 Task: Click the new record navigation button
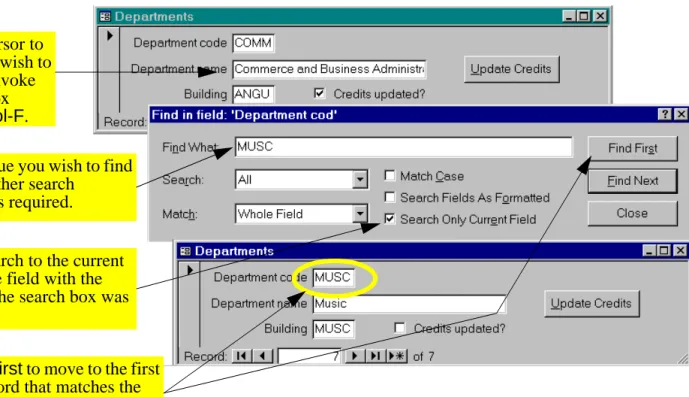(397, 356)
